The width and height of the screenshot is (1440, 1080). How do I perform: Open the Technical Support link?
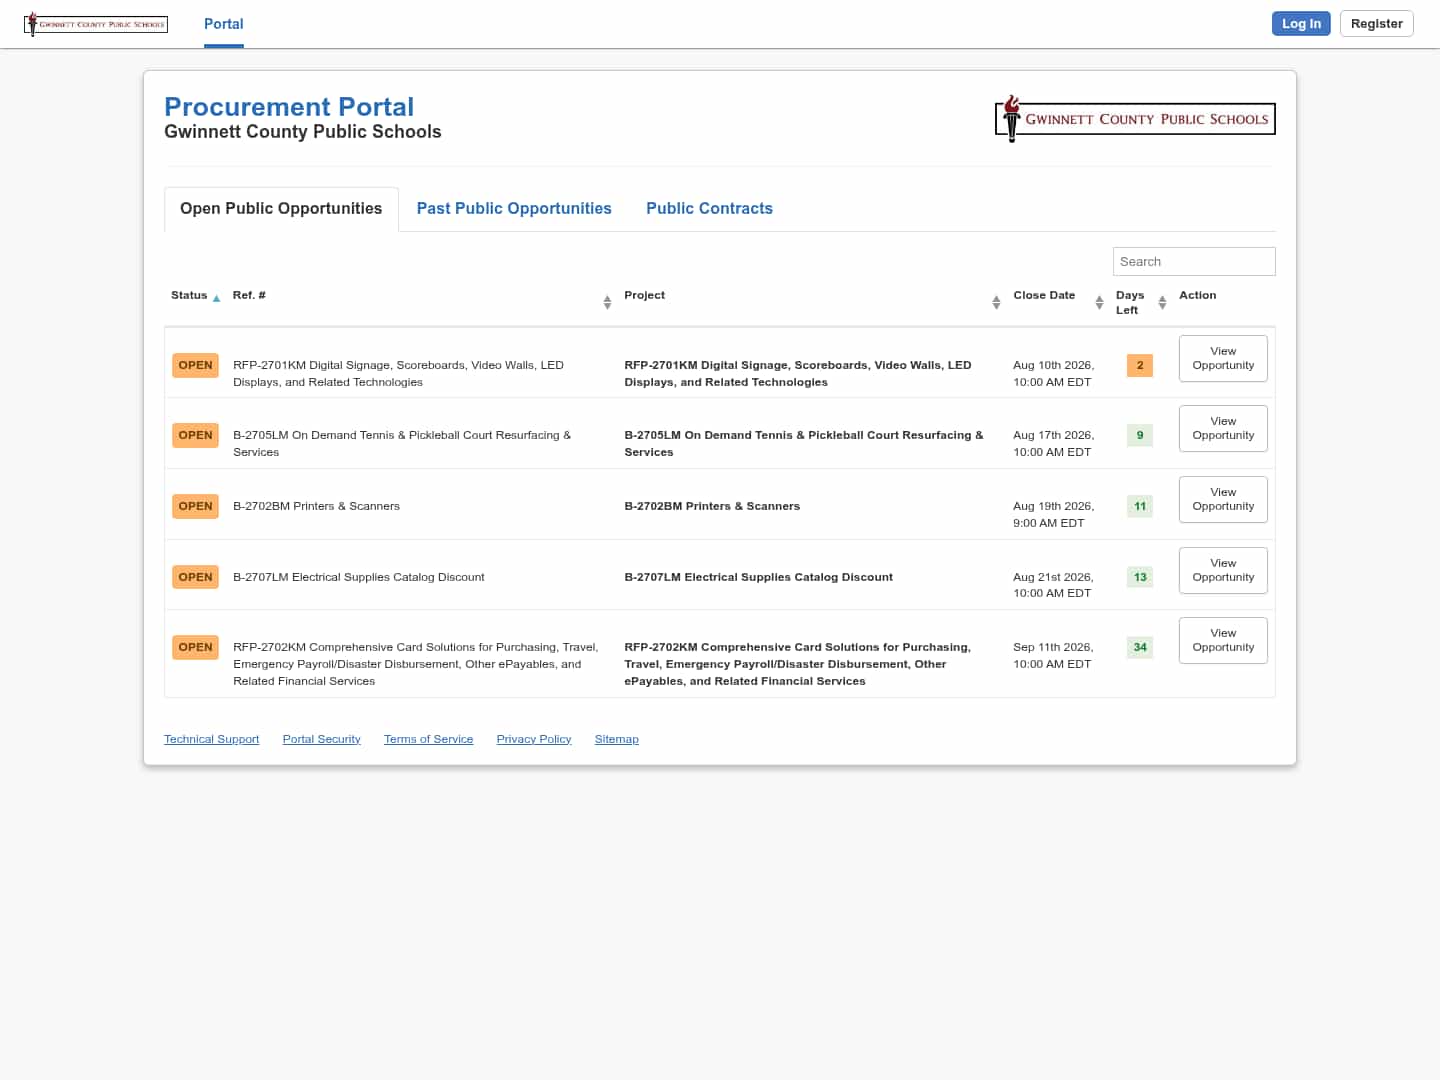pos(212,739)
